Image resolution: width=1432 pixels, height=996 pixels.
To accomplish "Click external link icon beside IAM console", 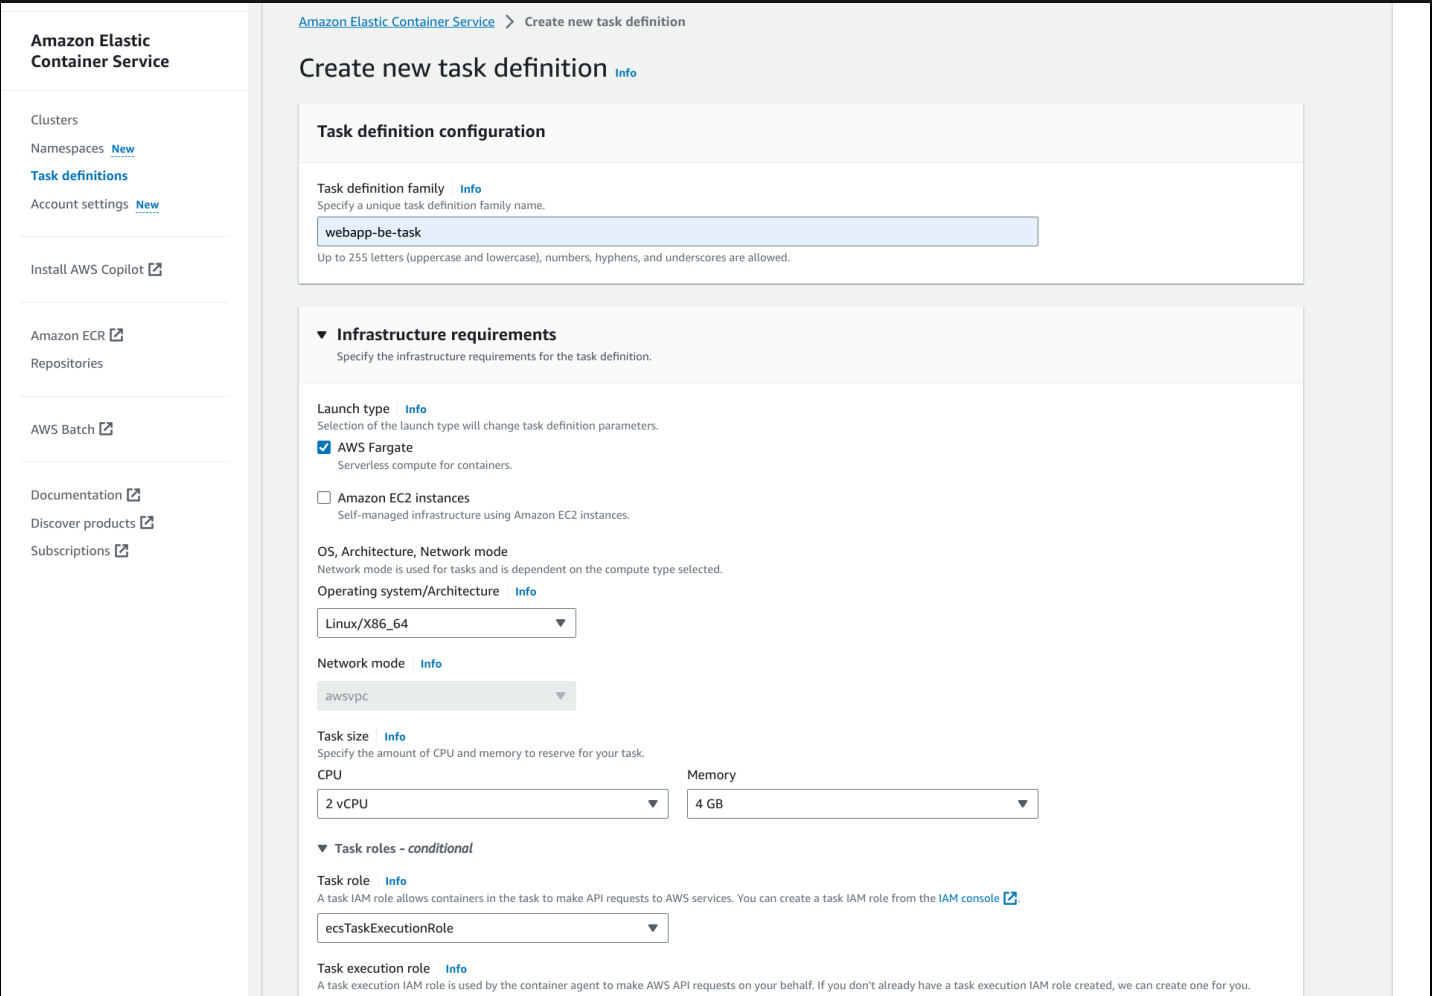I will coord(1010,898).
